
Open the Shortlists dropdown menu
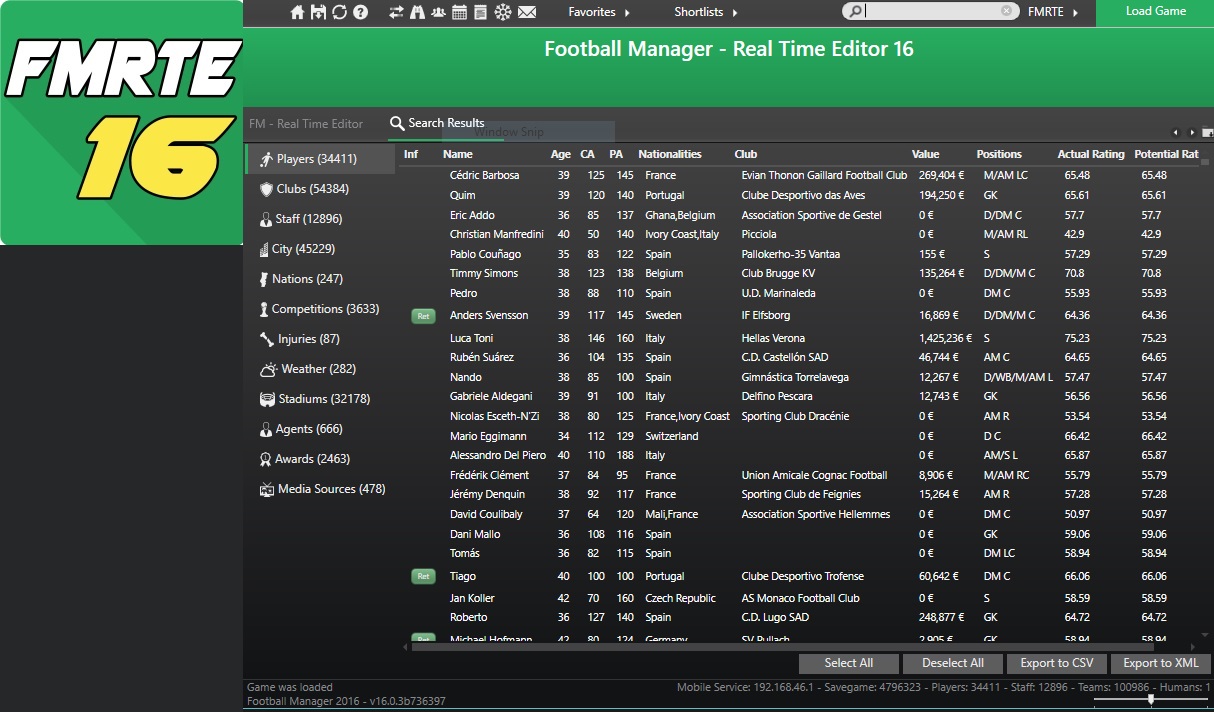pyautogui.click(x=706, y=12)
